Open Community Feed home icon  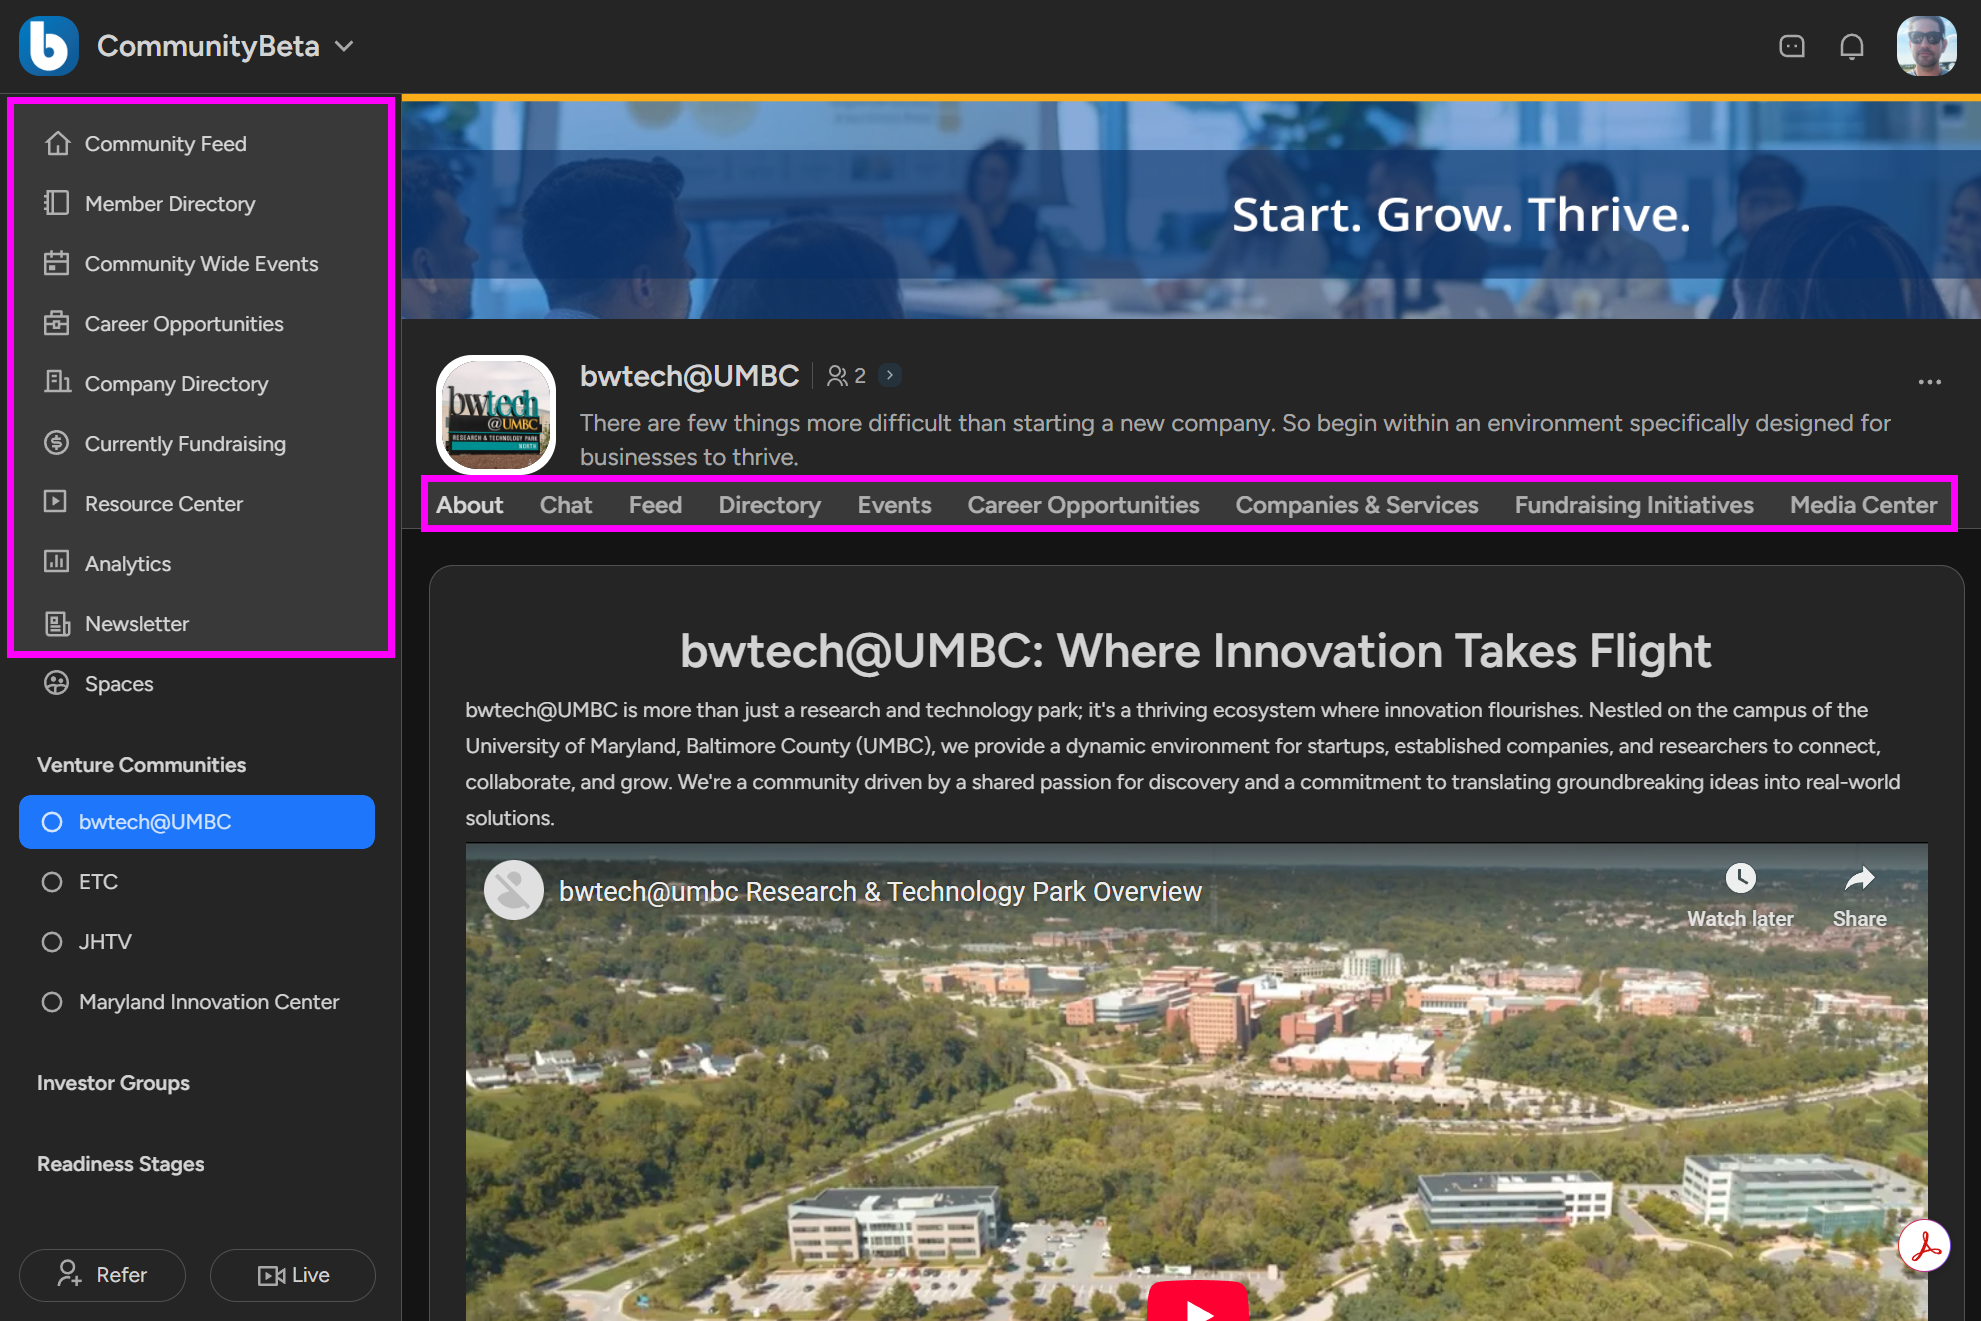click(57, 144)
